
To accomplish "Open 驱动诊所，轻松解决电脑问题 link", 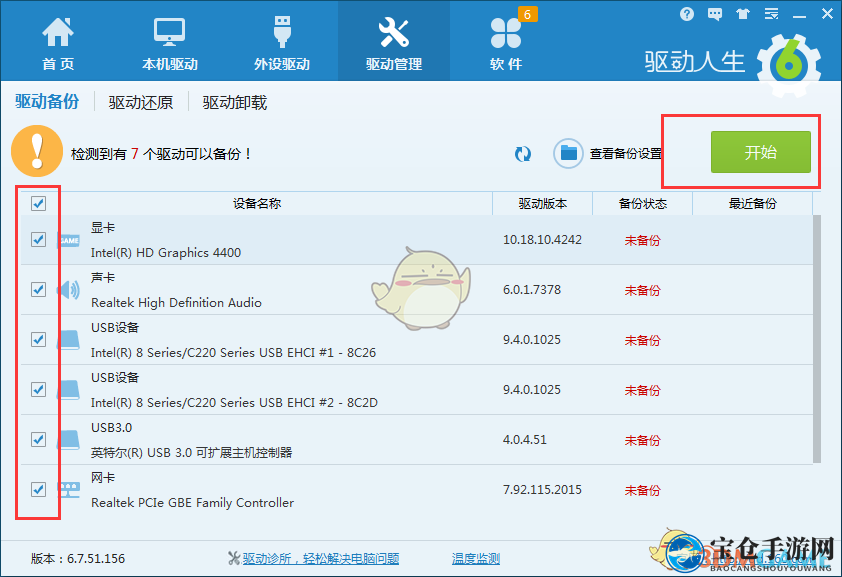I will pos(321,559).
